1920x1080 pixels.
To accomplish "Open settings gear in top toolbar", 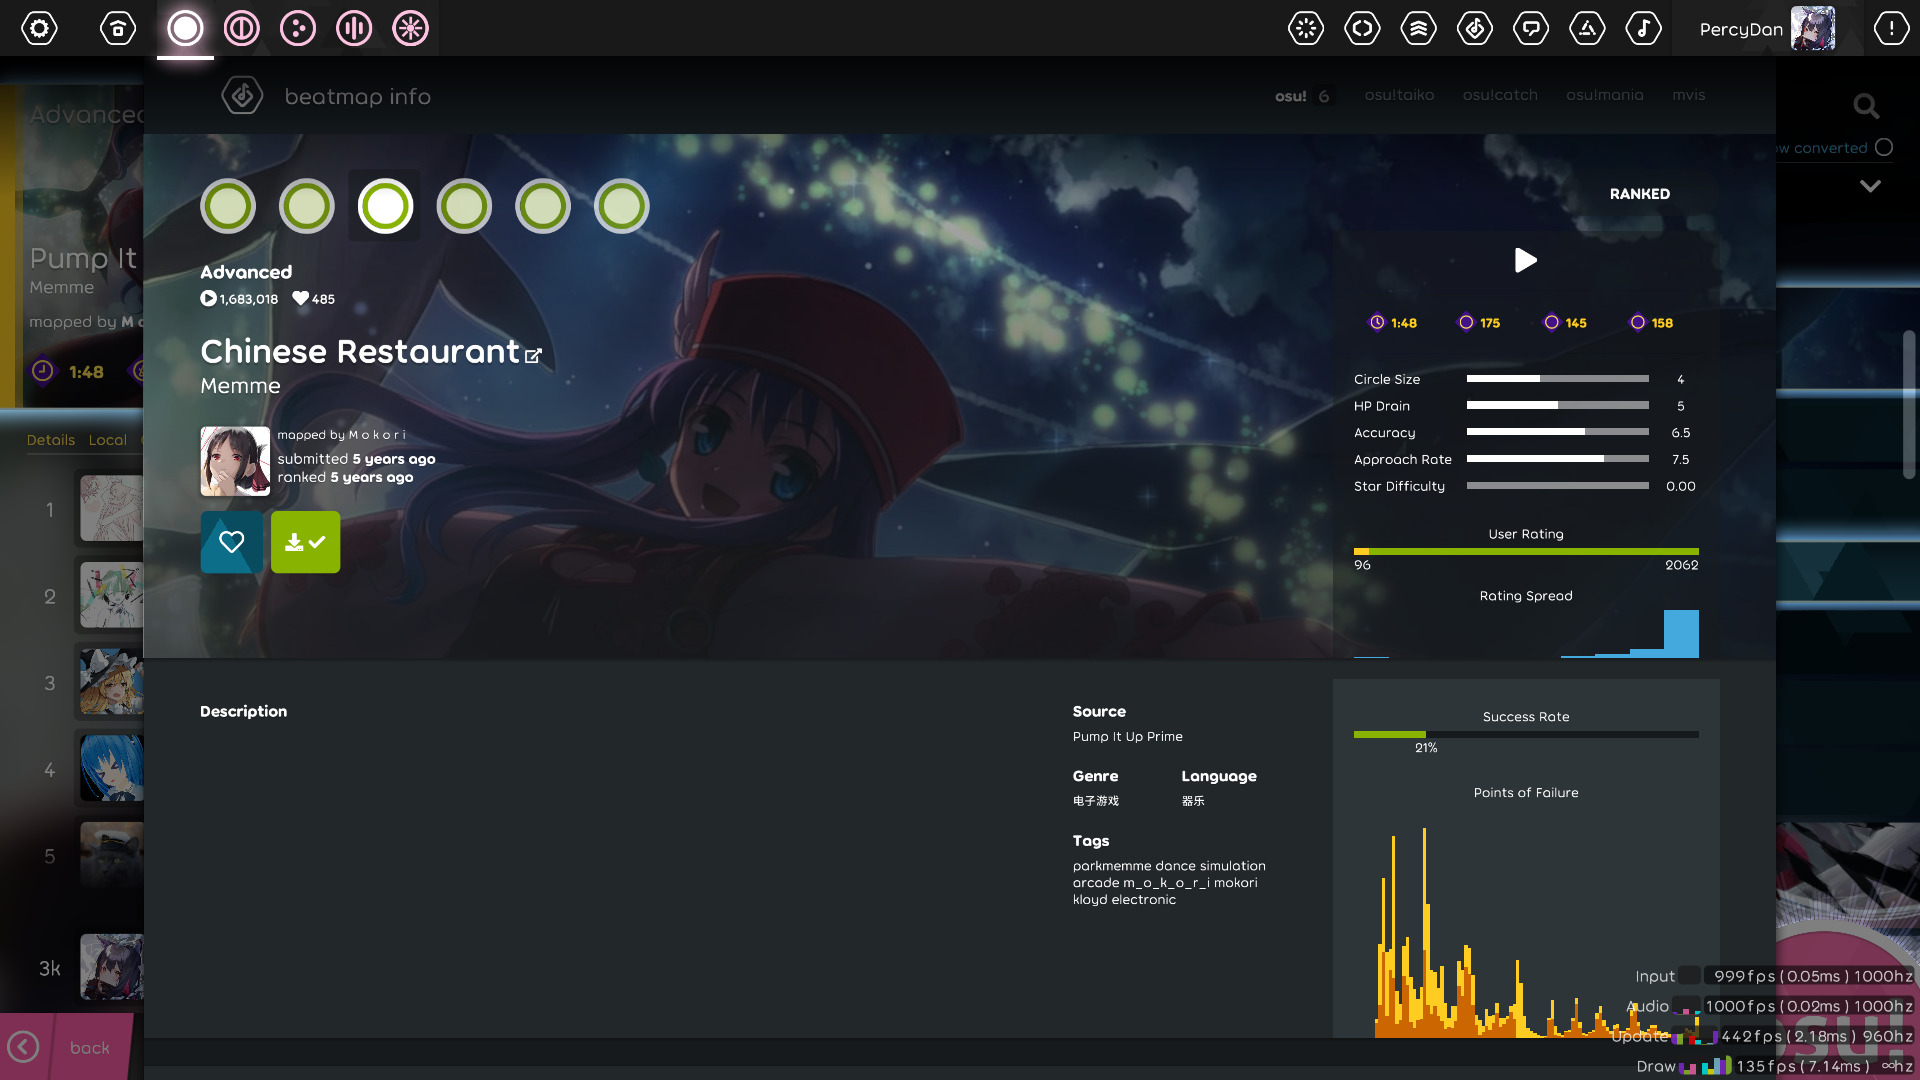I will pos(40,28).
